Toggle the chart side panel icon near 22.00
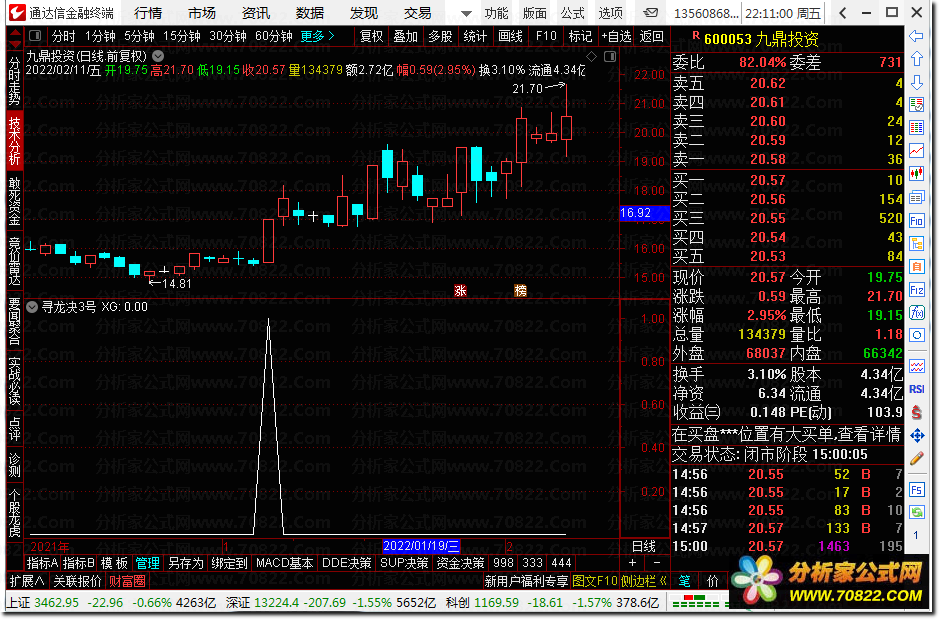The height and width of the screenshot is (620, 941). click(610, 56)
